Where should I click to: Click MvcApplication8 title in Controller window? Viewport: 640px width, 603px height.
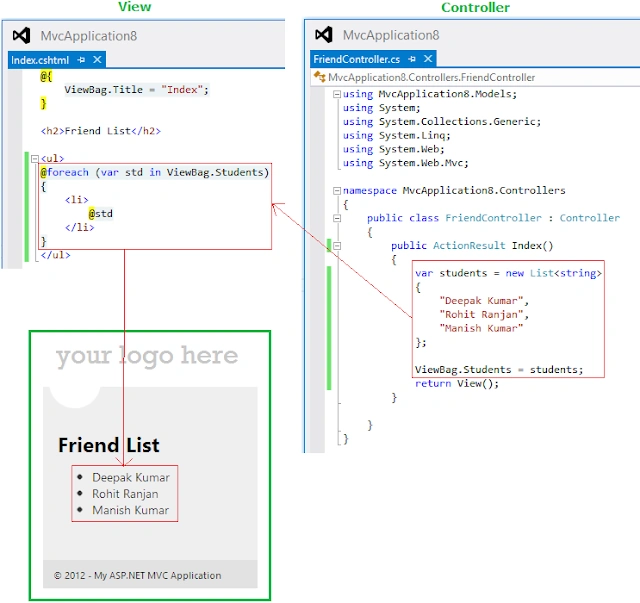point(391,35)
